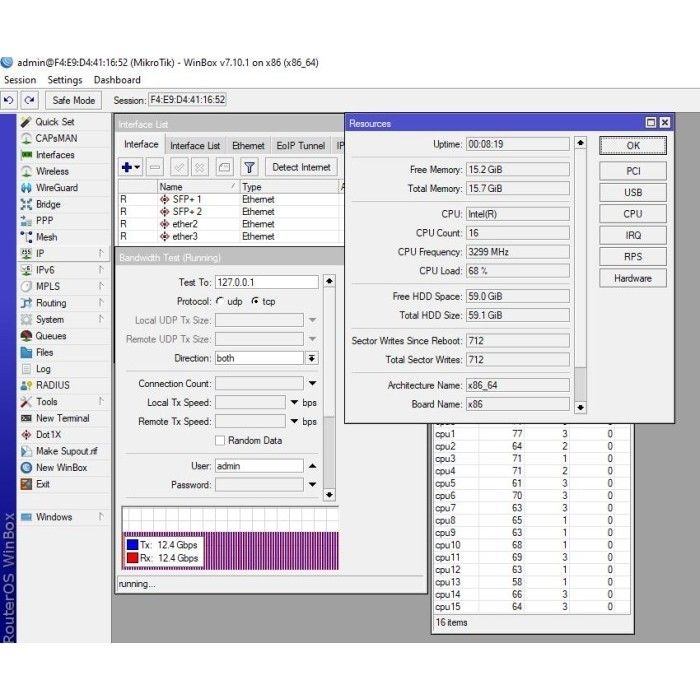700x700 pixels.
Task: Click the comment interface button
Action: (x=224, y=167)
